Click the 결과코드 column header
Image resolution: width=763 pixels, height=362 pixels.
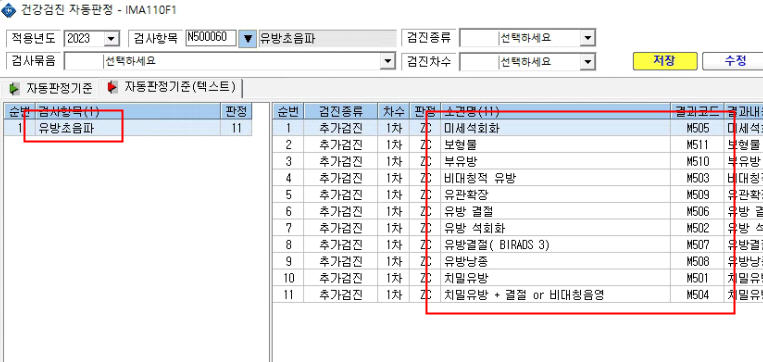pos(697,112)
